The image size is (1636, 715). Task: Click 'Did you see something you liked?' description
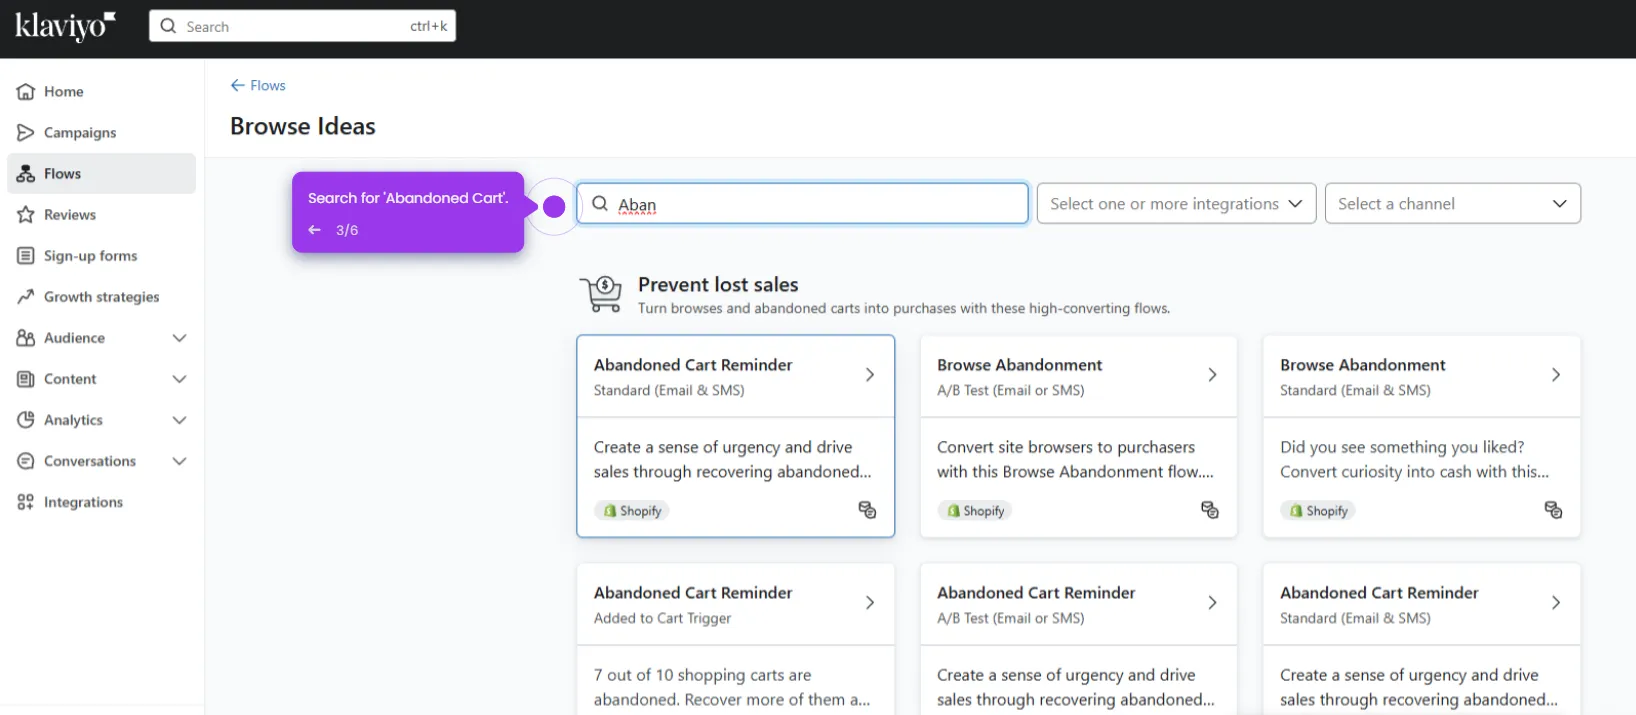tap(1414, 460)
